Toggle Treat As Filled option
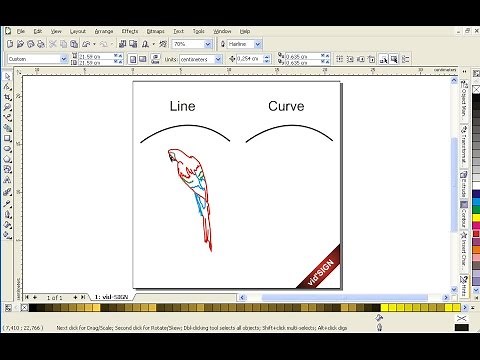480x360 pixels. coord(394,59)
